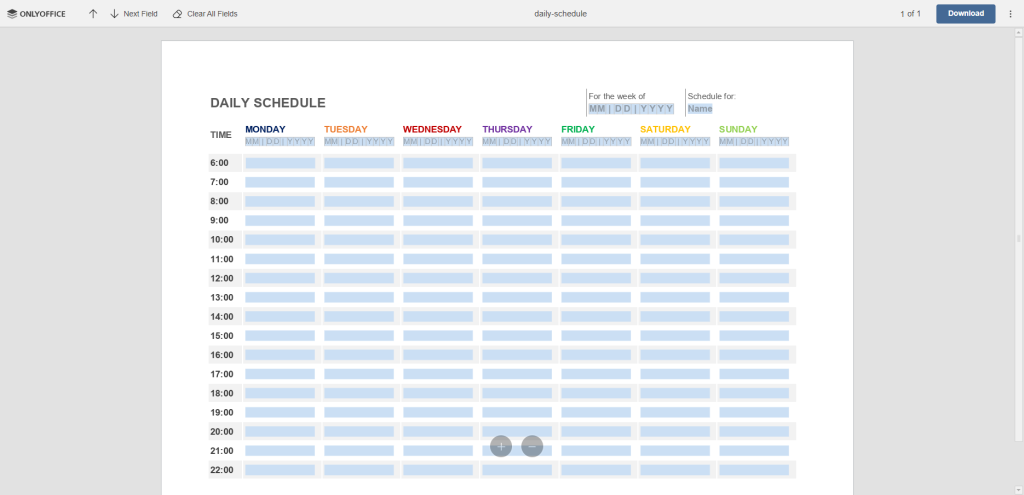
Task: Click the Tuesday 9:00 schedule cell
Action: [359, 220]
